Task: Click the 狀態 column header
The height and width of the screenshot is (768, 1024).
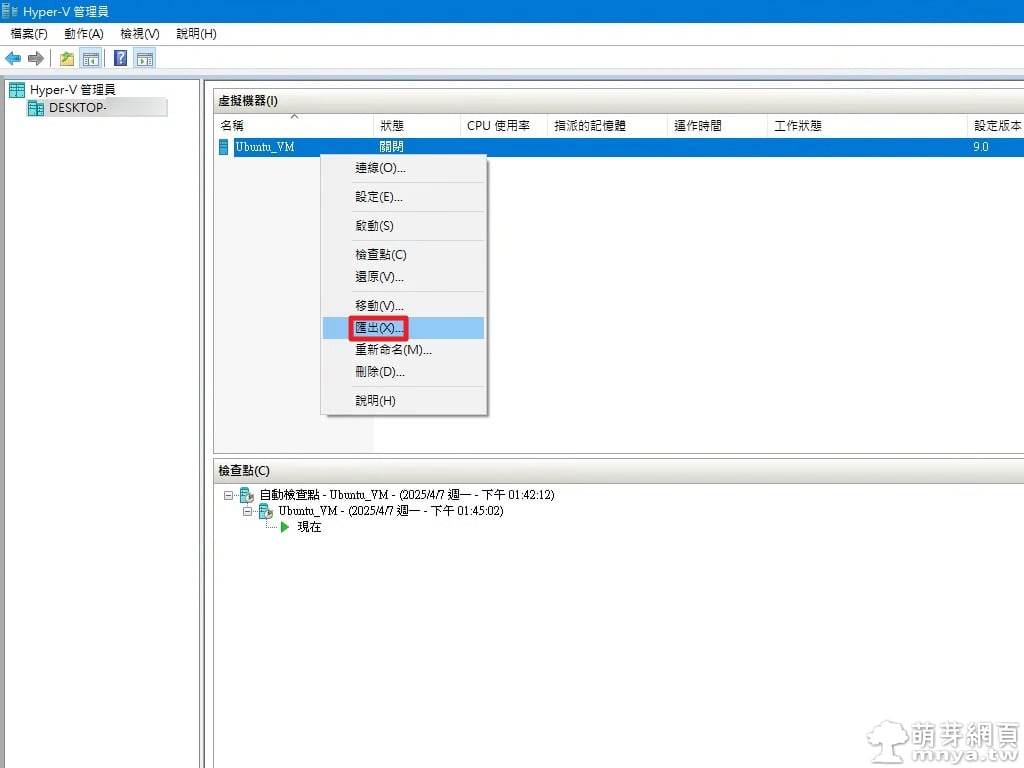Action: 391,126
